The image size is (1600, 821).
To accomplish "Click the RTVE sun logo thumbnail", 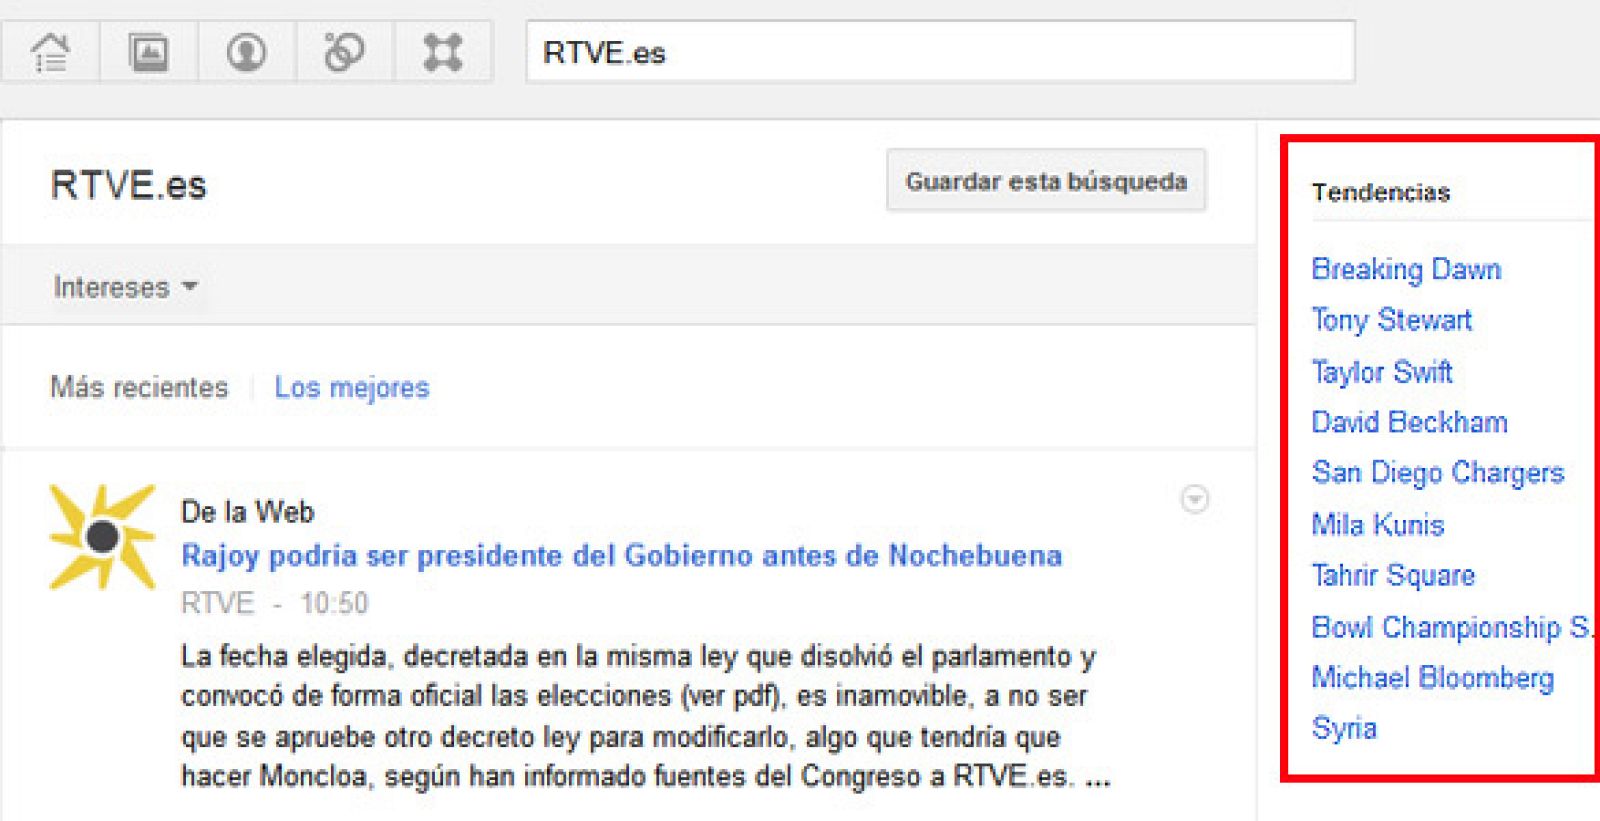I will (x=102, y=537).
